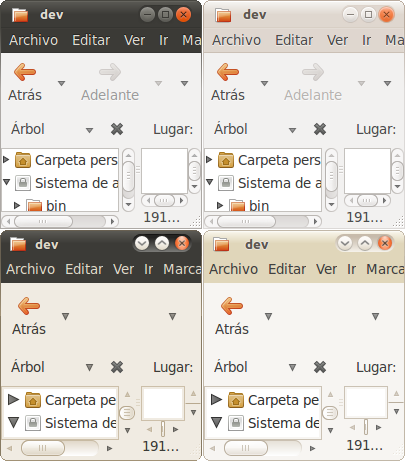405x461 pixels.
Task: Click Sistema de drive icon, bottom-right window
Action: tap(236, 423)
